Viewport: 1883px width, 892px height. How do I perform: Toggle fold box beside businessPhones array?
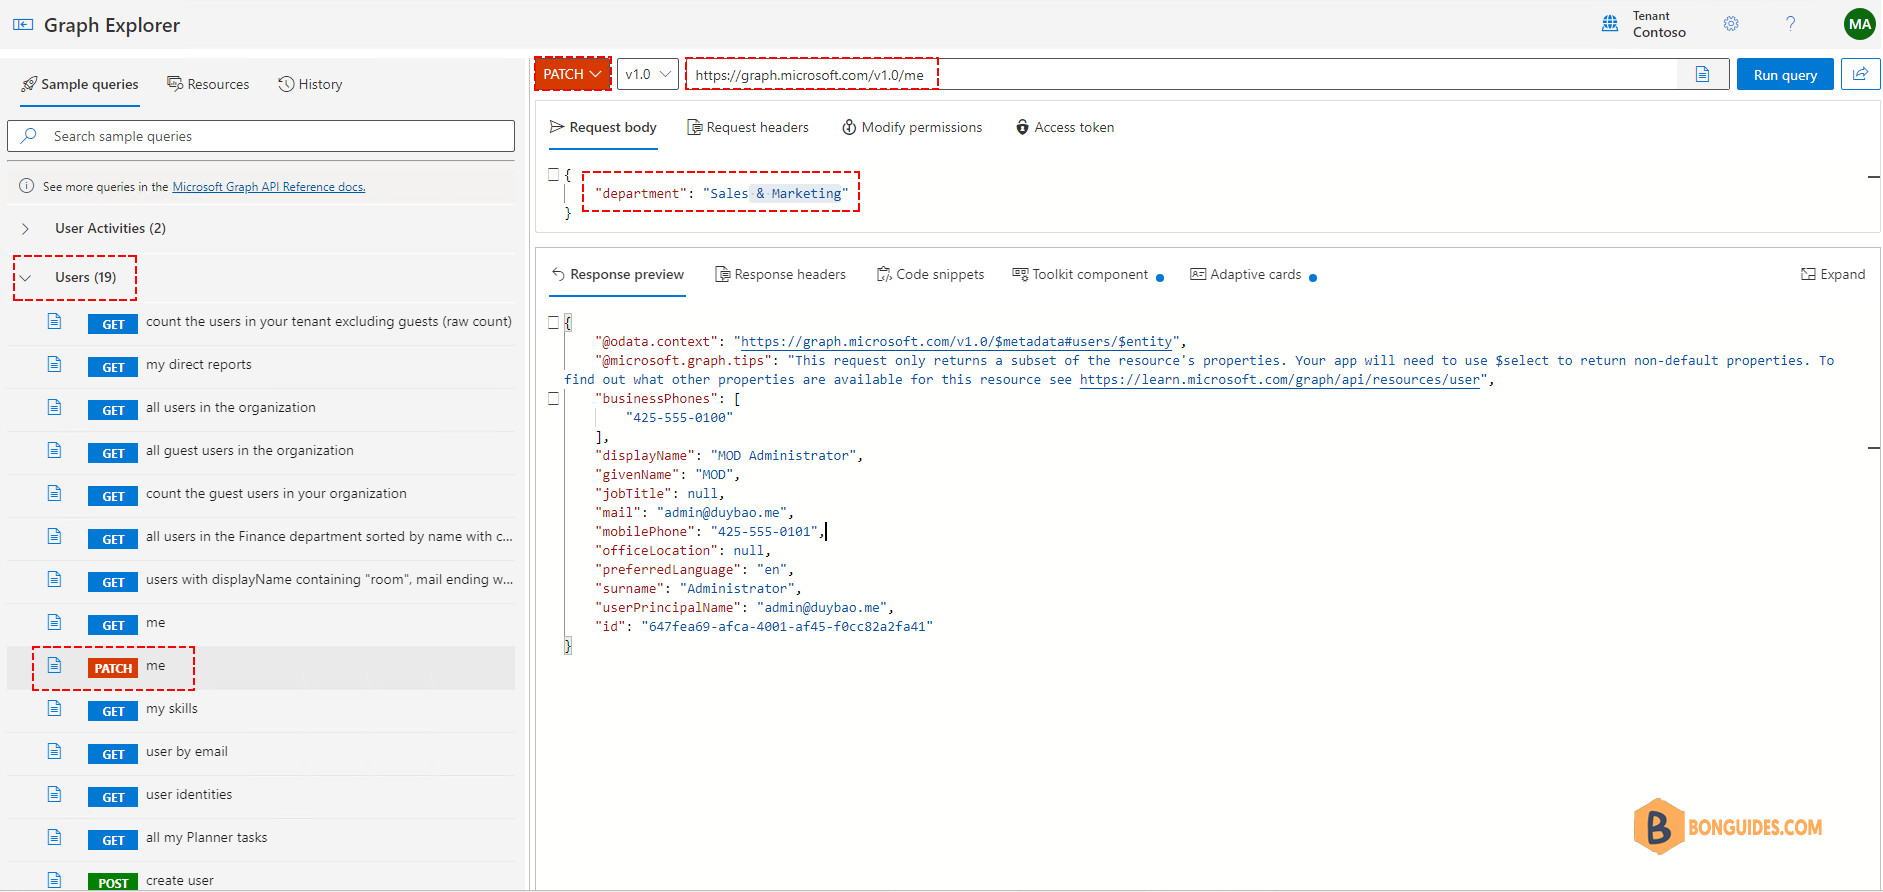click(x=553, y=398)
